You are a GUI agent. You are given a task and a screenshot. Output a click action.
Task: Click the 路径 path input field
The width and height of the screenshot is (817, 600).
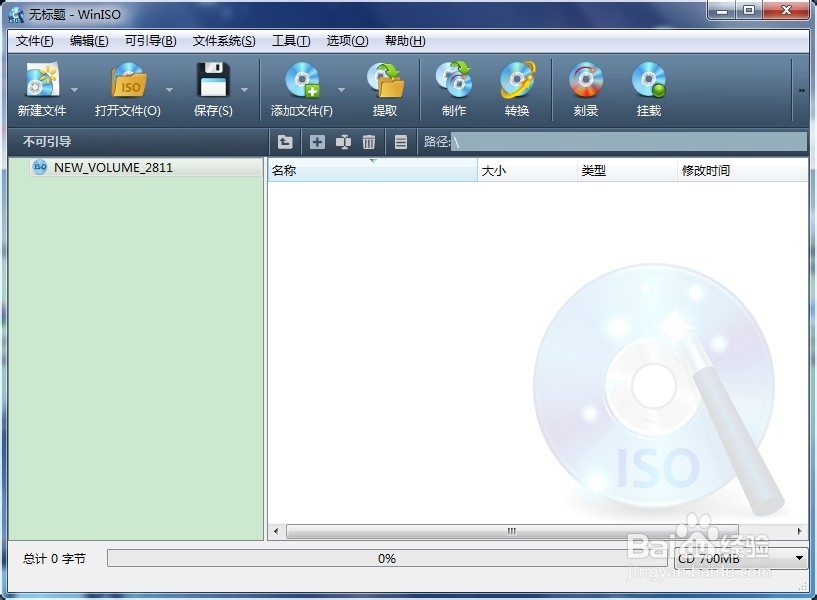[x=629, y=142]
